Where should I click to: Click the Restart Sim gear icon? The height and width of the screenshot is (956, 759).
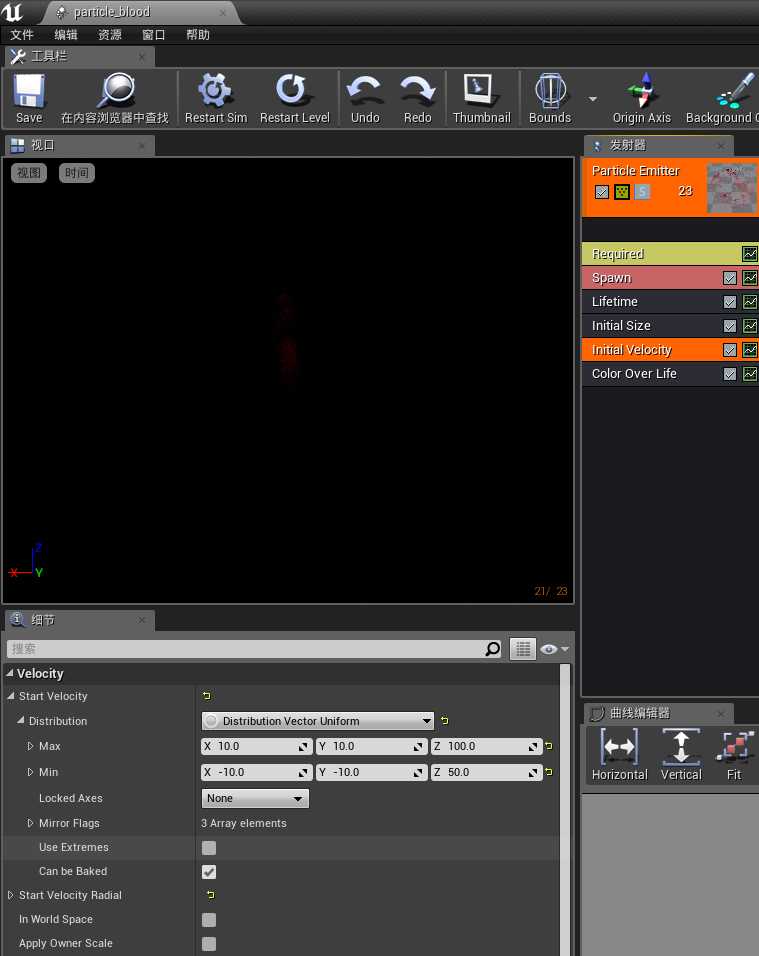(x=215, y=90)
